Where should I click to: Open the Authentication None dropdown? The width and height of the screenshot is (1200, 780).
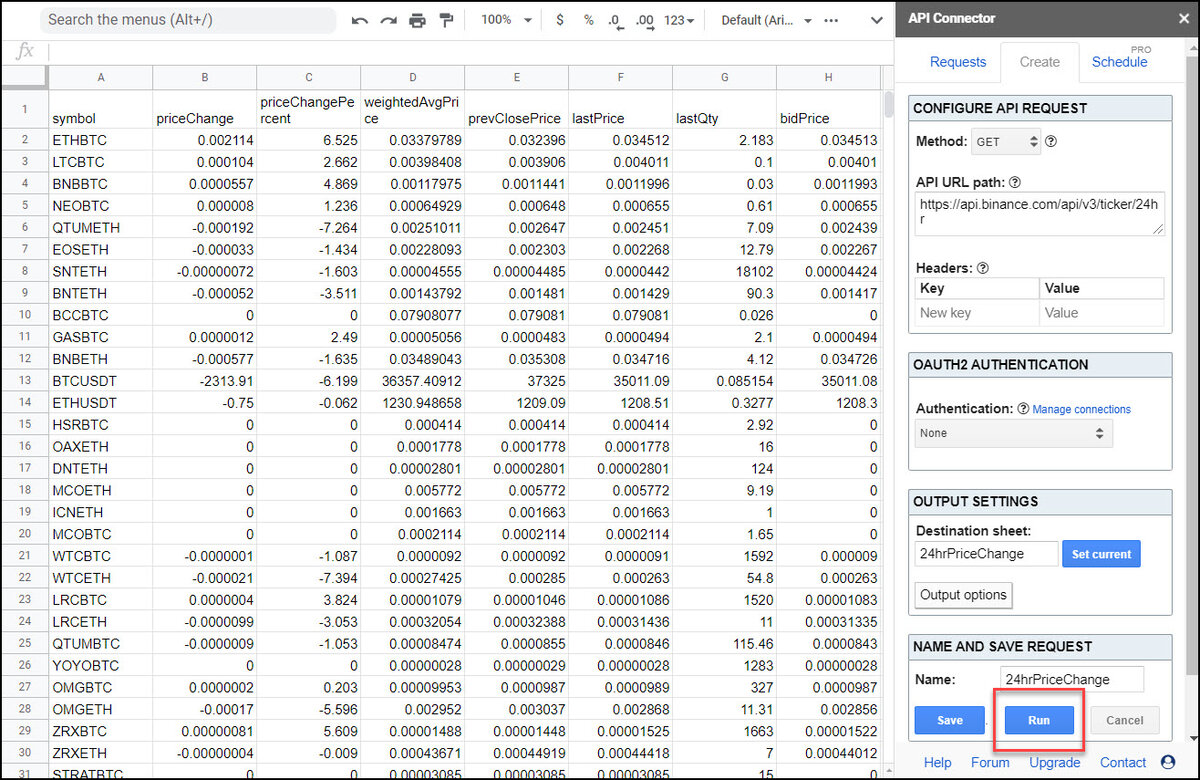click(1014, 433)
